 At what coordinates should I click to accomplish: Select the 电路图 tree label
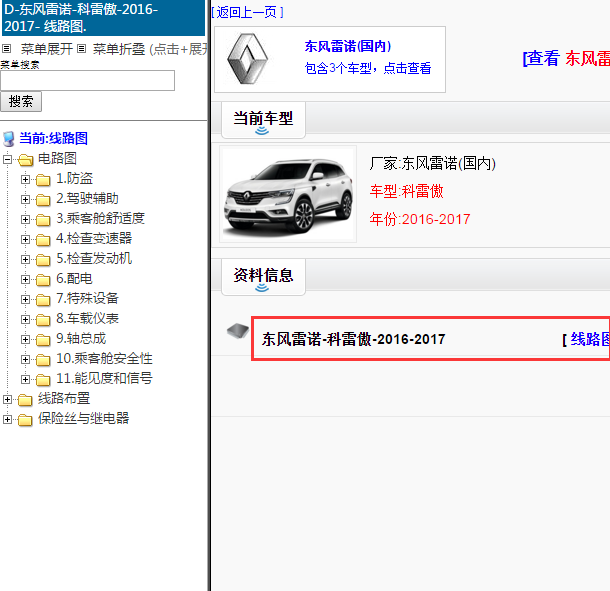pyautogui.click(x=57, y=158)
